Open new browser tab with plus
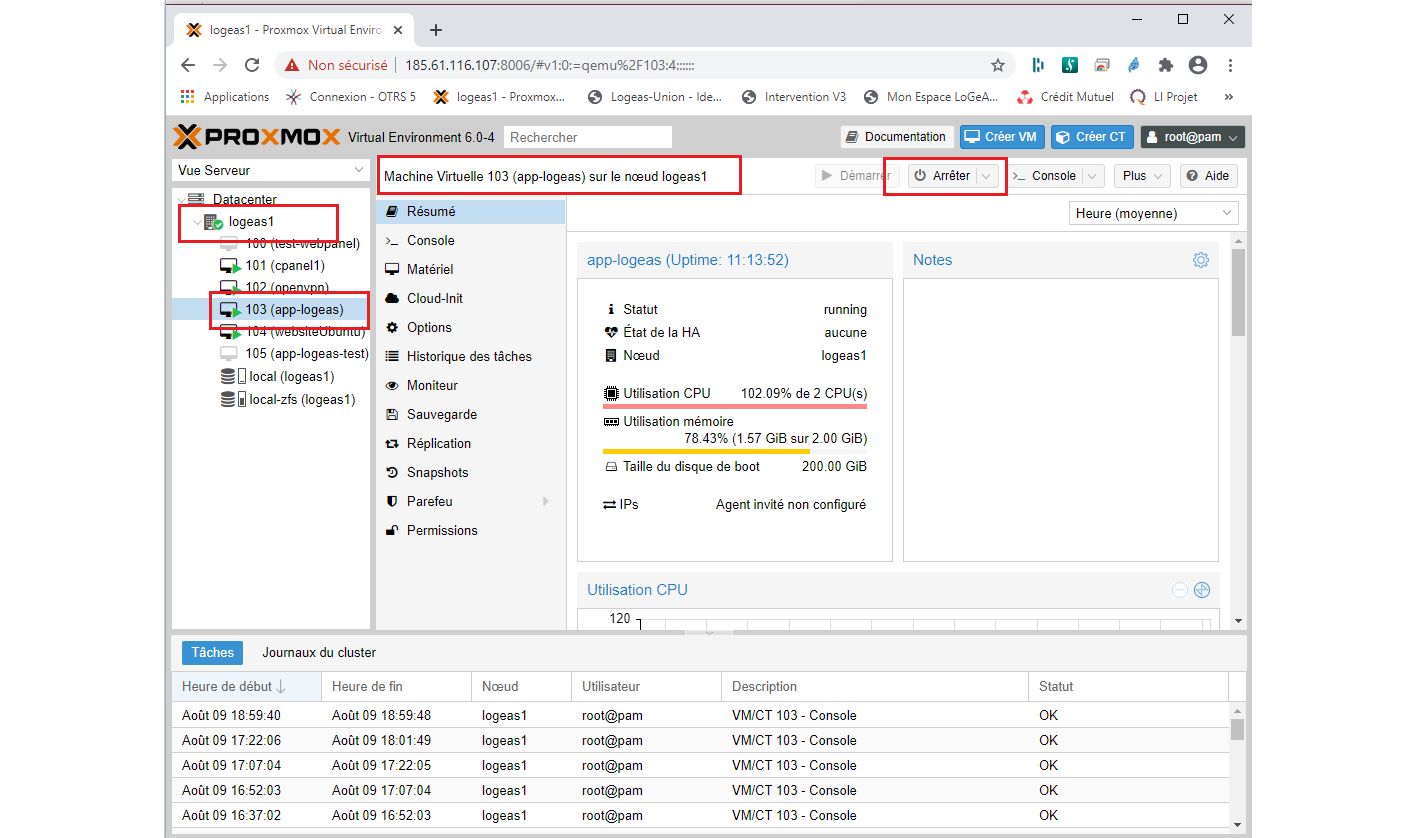Screen dimensions: 1416x838 click(436, 30)
